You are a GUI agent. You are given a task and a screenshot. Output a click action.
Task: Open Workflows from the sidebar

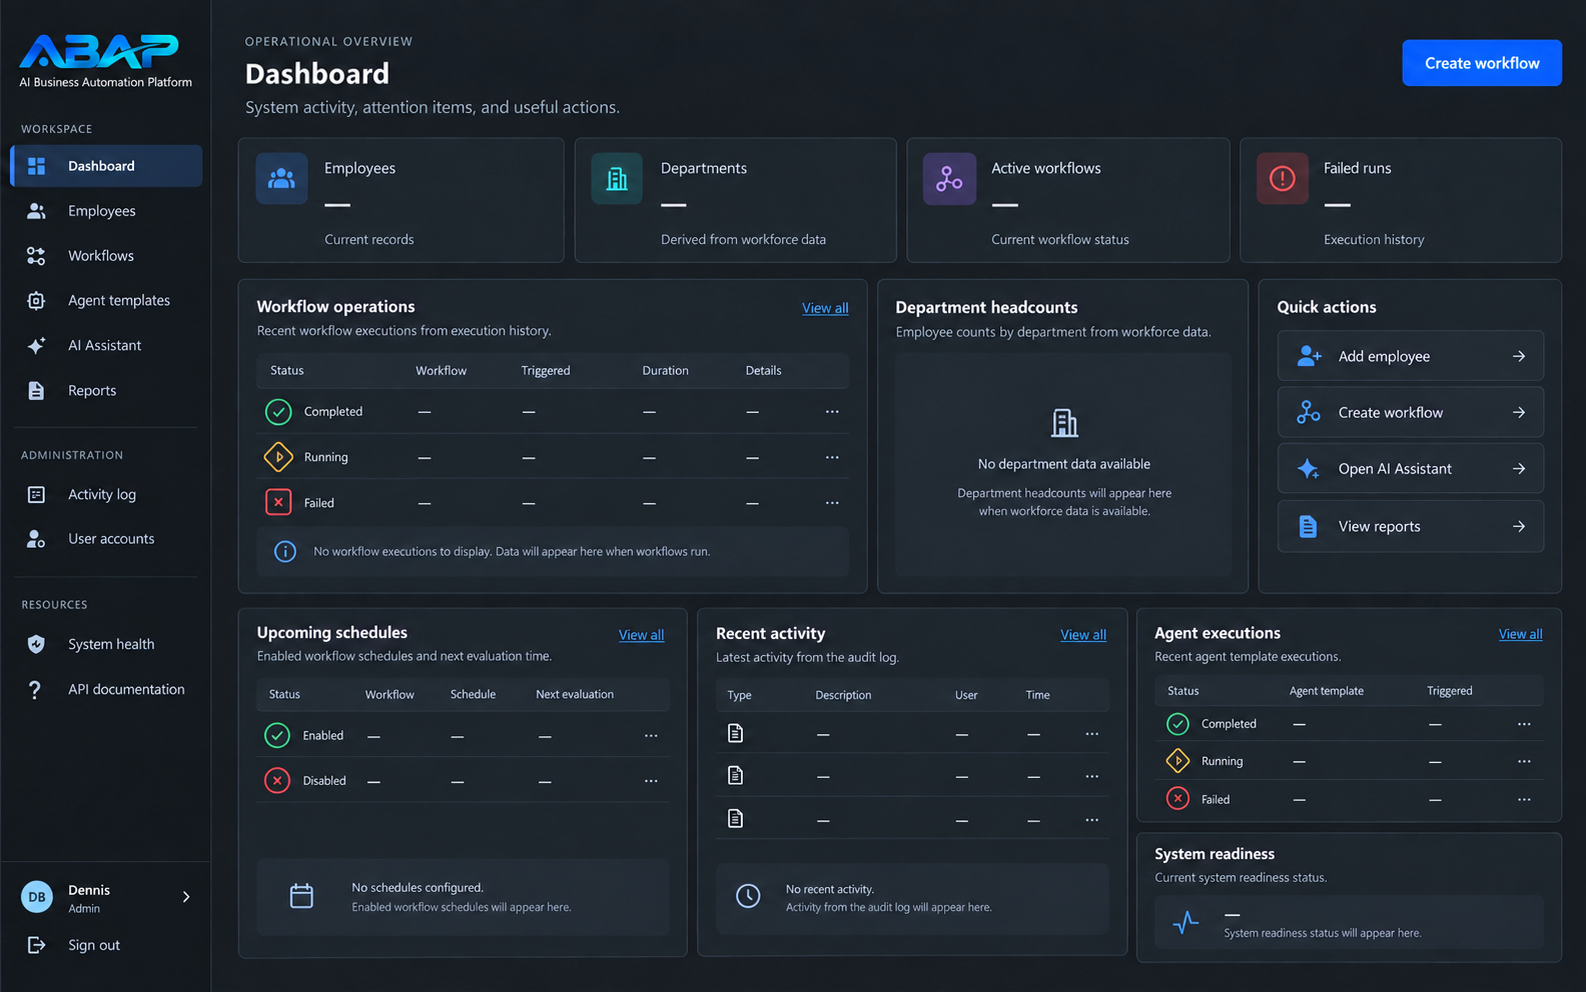point(106,256)
